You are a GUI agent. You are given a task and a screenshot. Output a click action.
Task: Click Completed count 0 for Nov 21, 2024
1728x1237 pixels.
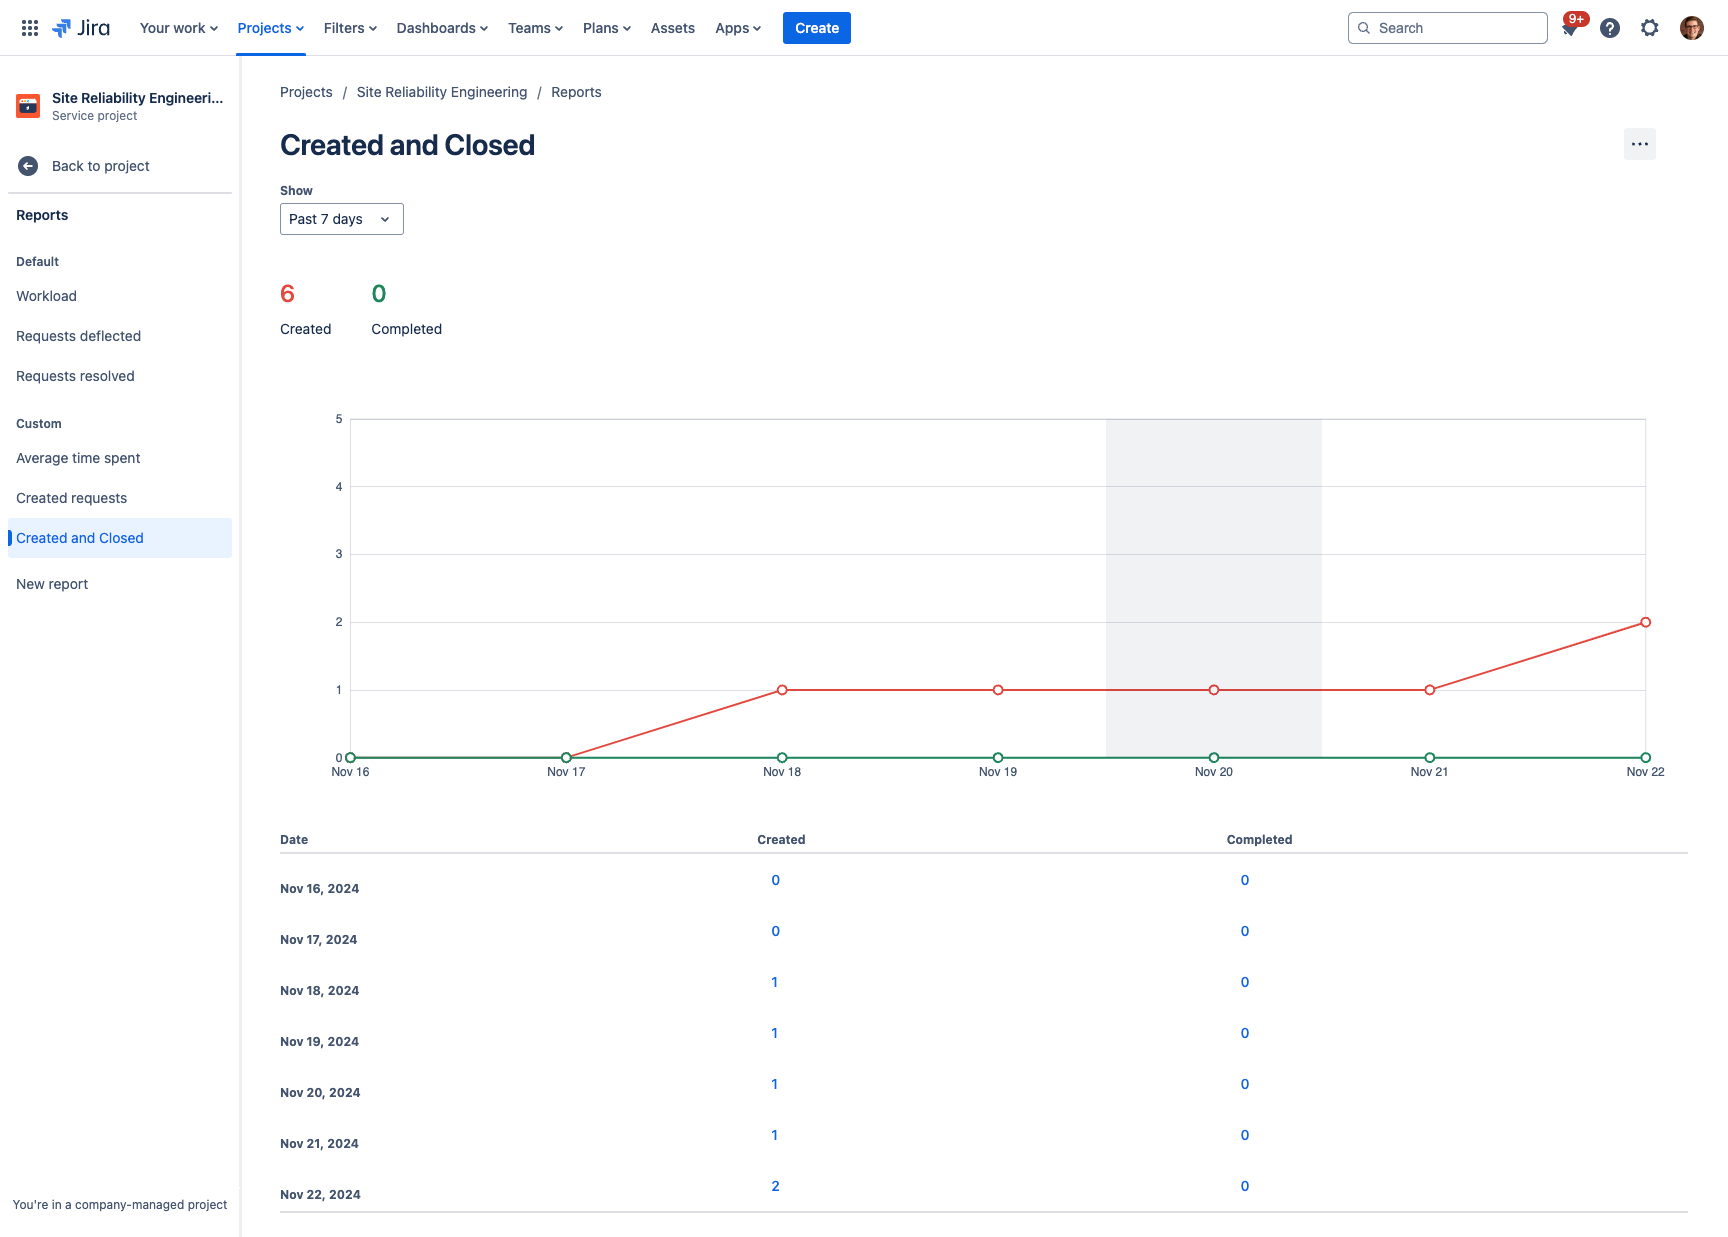click(1245, 1135)
